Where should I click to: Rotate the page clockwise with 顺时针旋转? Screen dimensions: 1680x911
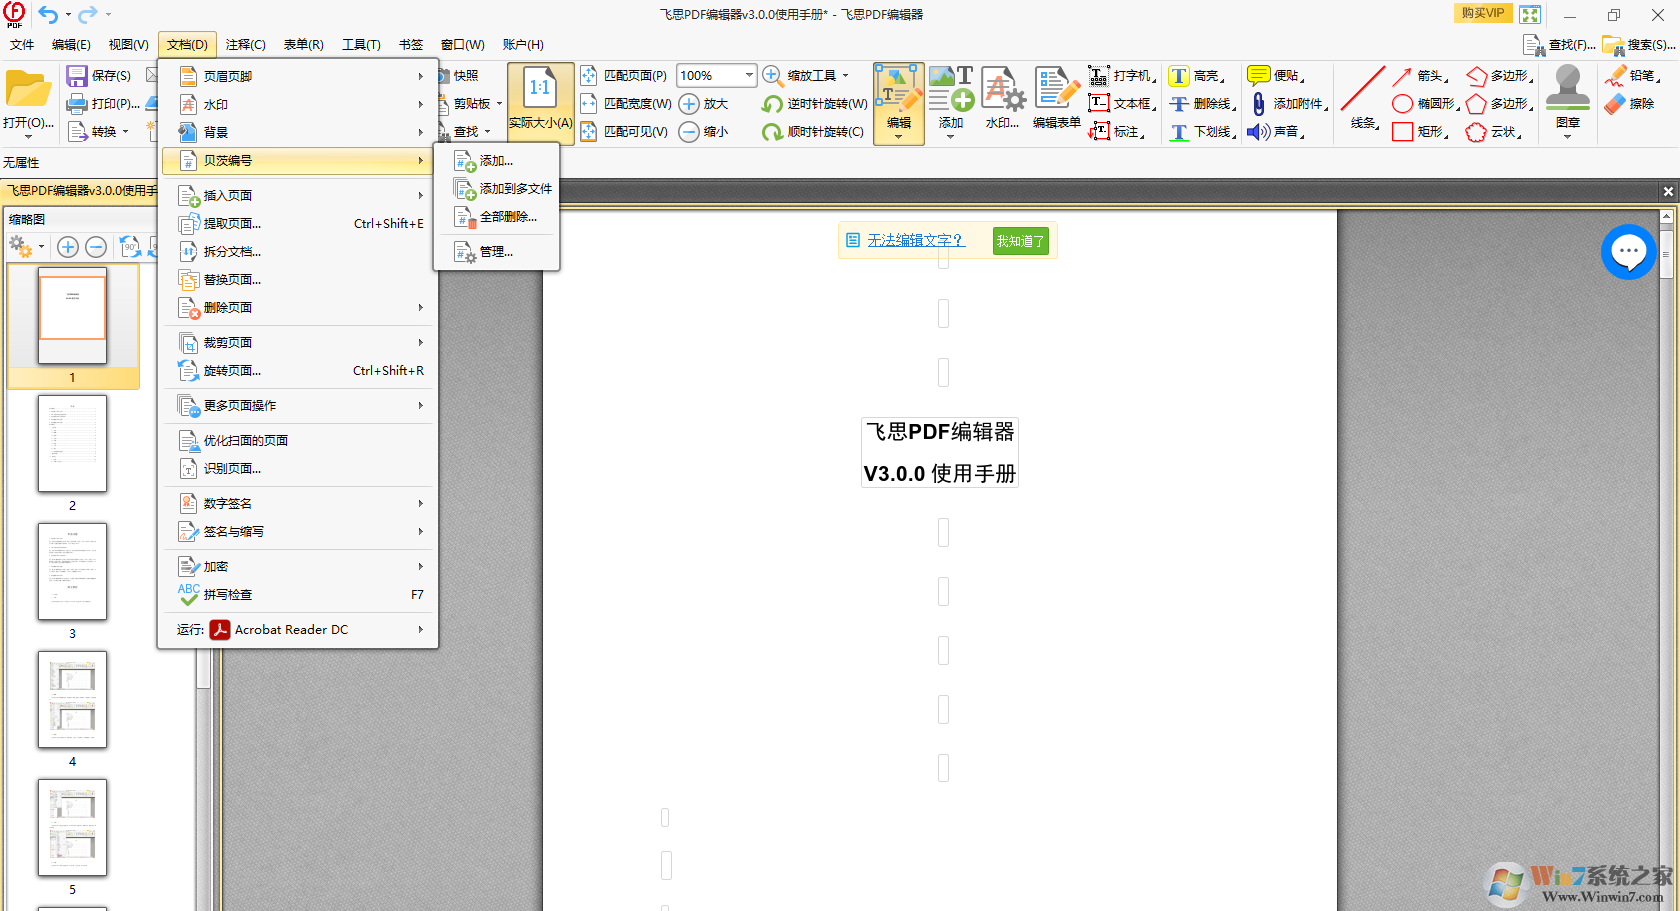pos(812,131)
